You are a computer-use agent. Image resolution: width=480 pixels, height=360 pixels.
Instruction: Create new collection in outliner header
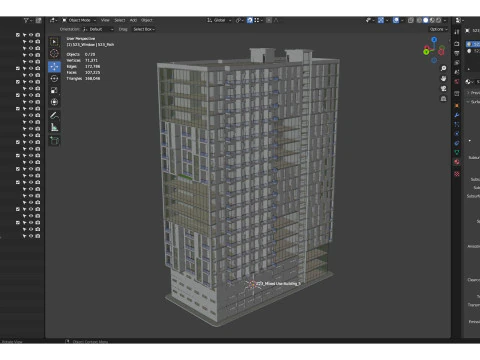[38, 20]
